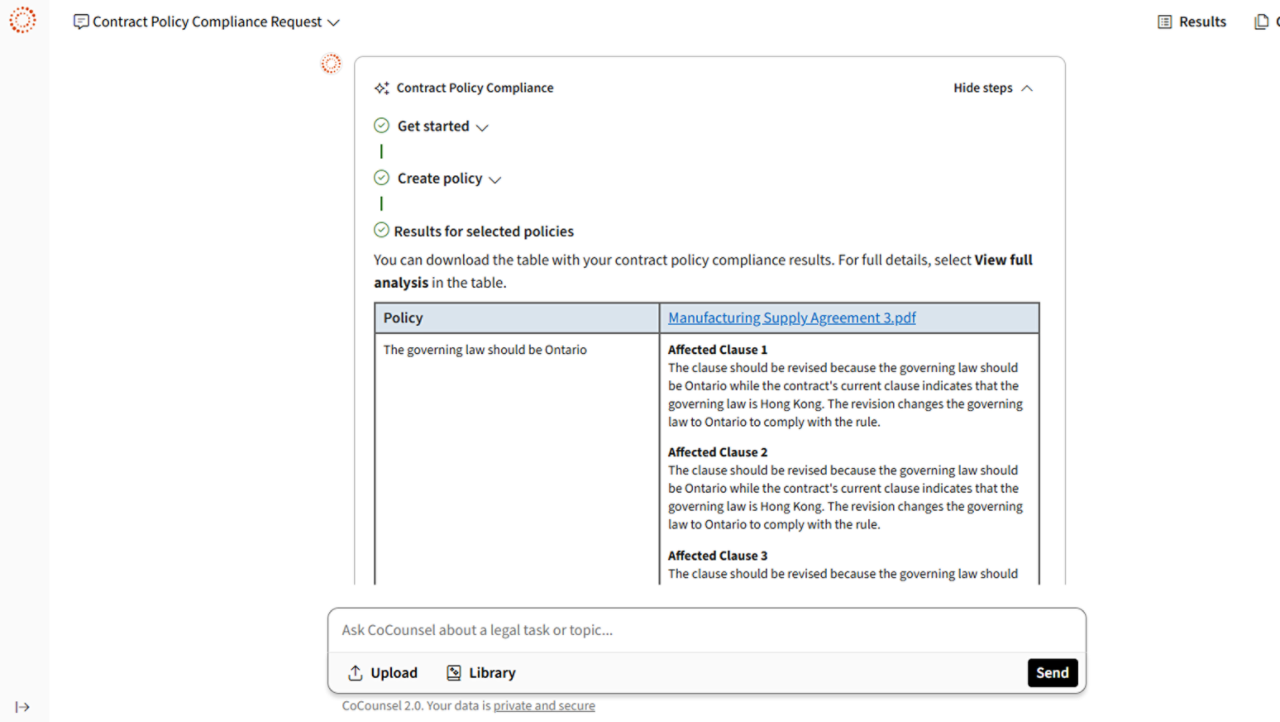Collapse steps with Hide steps

click(993, 88)
